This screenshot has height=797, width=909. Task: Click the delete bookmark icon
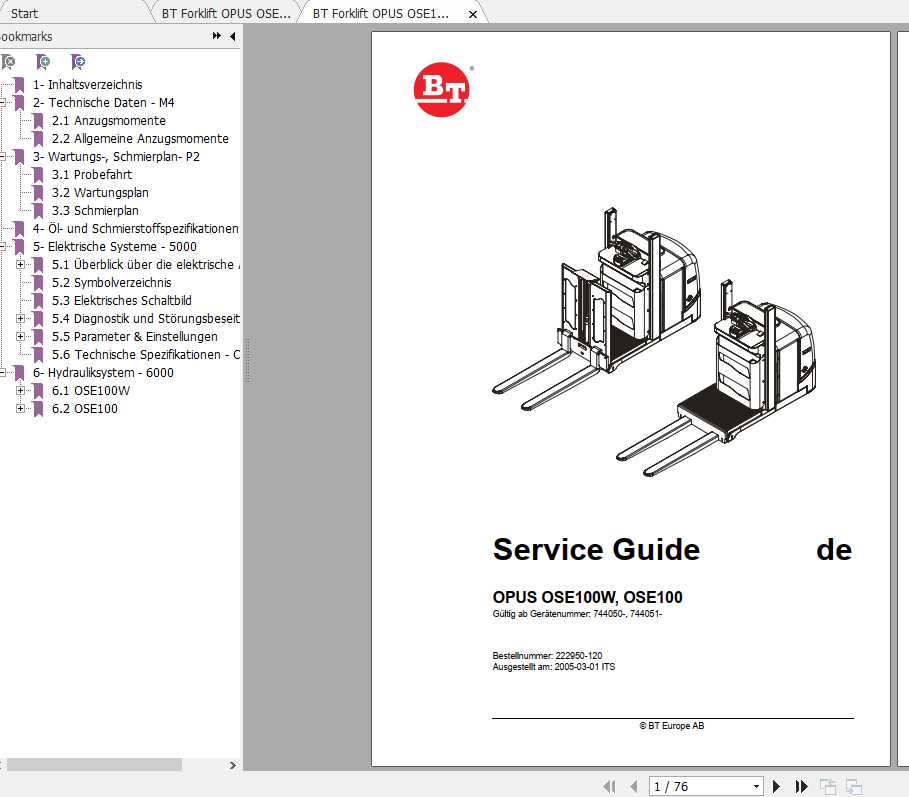(9, 62)
